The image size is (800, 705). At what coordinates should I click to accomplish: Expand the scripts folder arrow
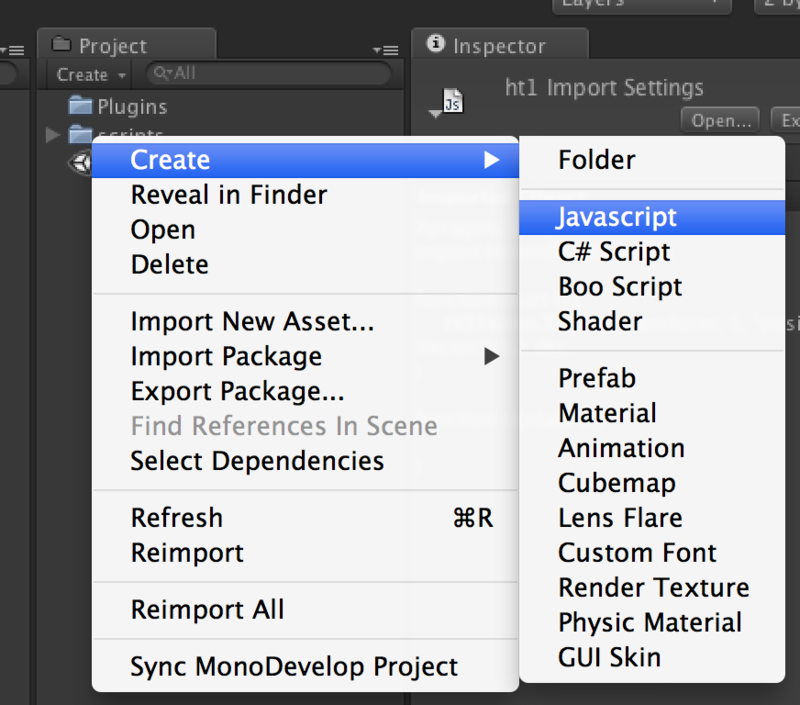point(54,135)
